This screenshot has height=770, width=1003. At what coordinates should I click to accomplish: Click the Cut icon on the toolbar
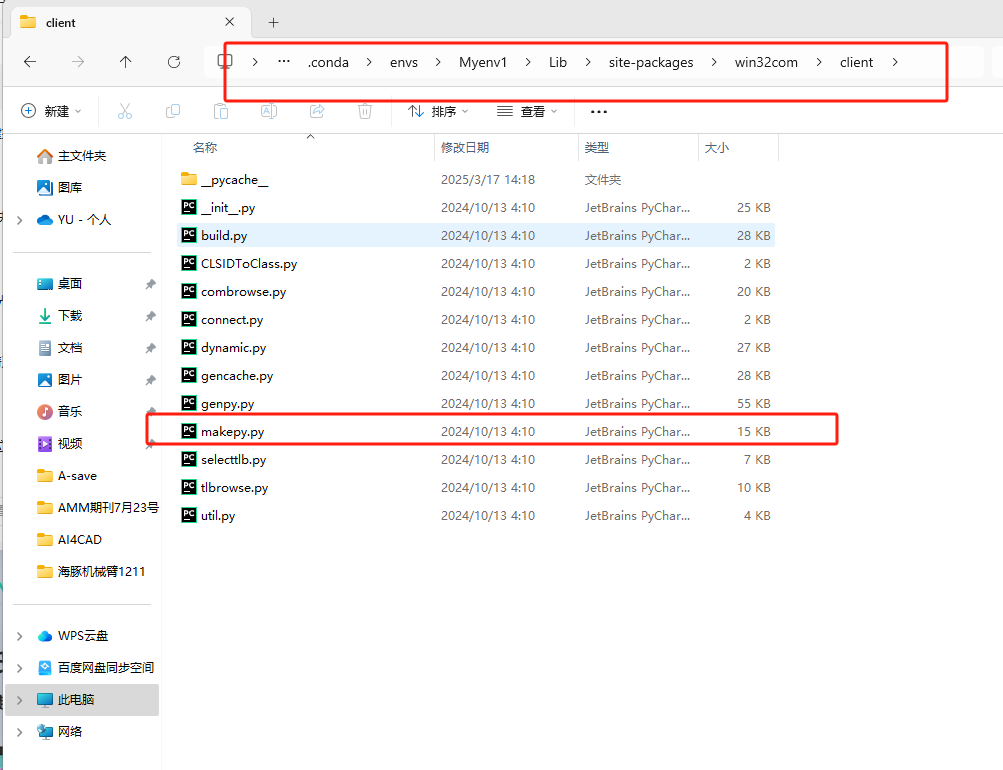tap(124, 111)
